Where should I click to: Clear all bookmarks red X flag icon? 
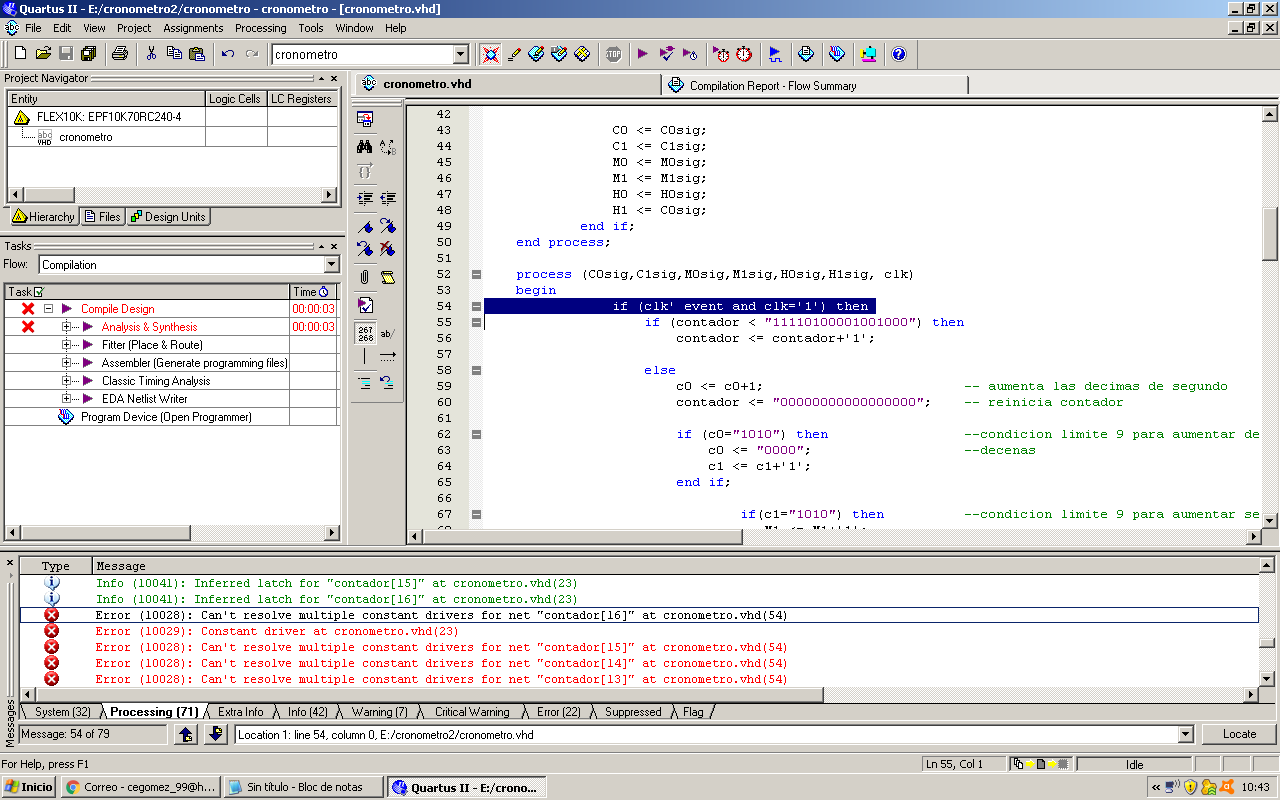coord(388,248)
